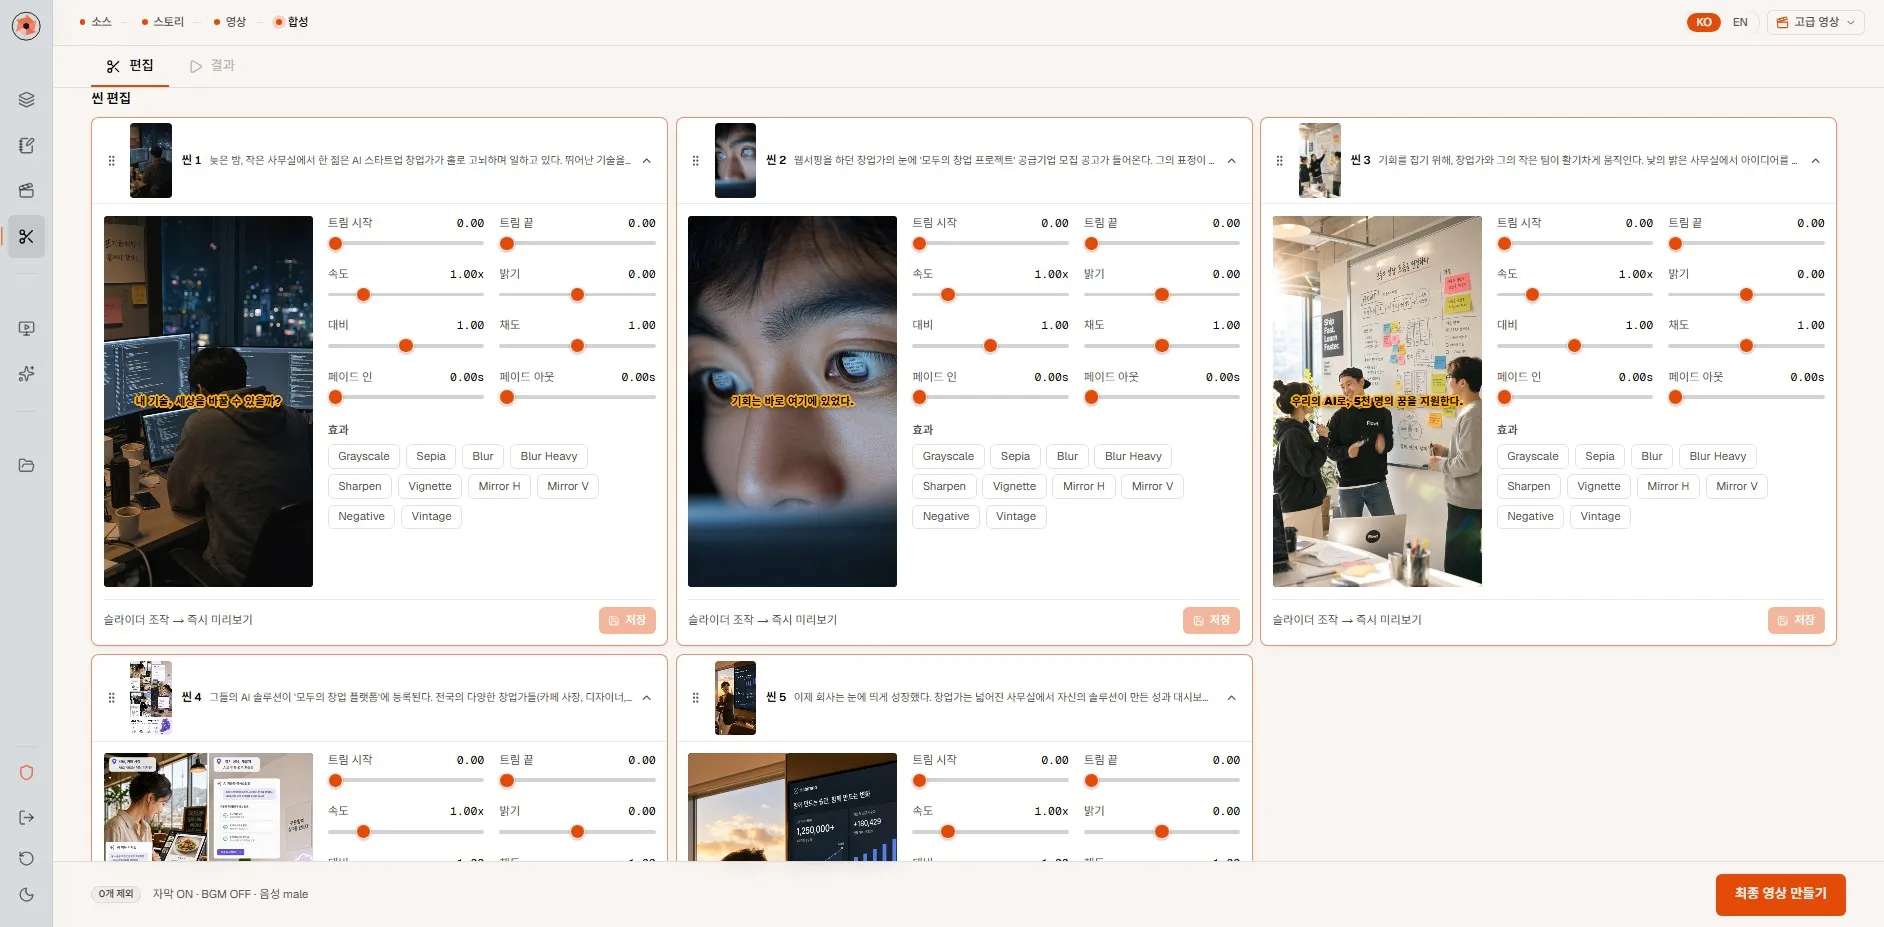Adjust 트림 시작 slider in 씬 4
Viewport: 1884px width, 927px height.
click(x=406, y=781)
